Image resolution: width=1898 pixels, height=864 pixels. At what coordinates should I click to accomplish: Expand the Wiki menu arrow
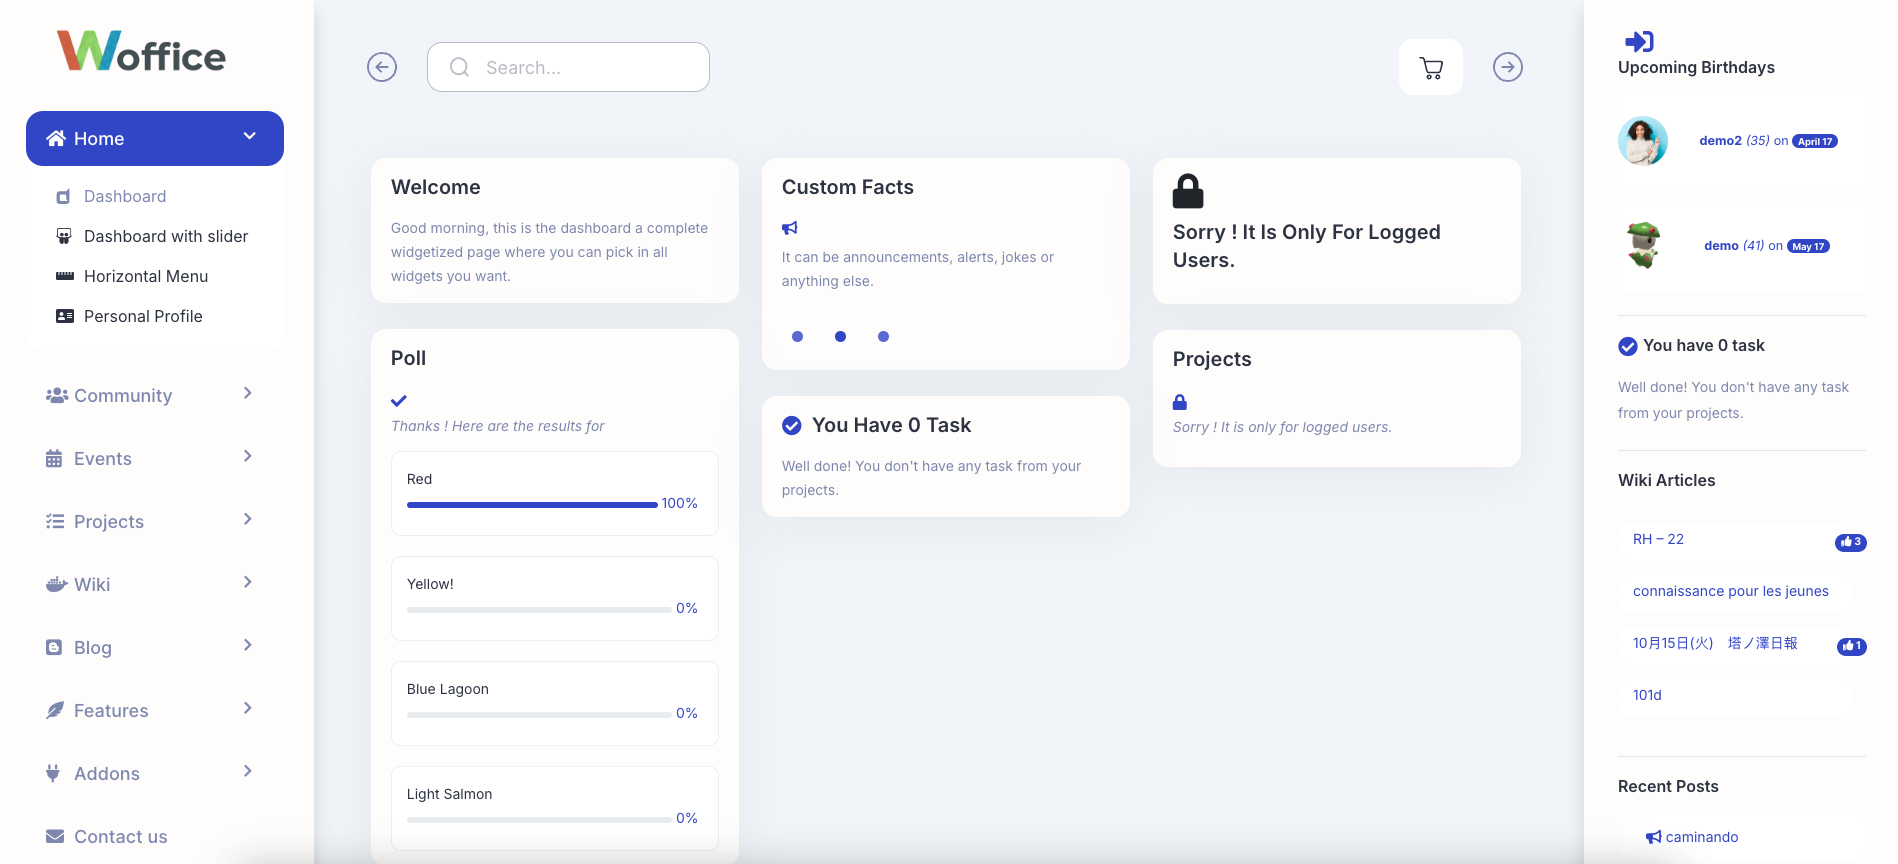pos(248,582)
